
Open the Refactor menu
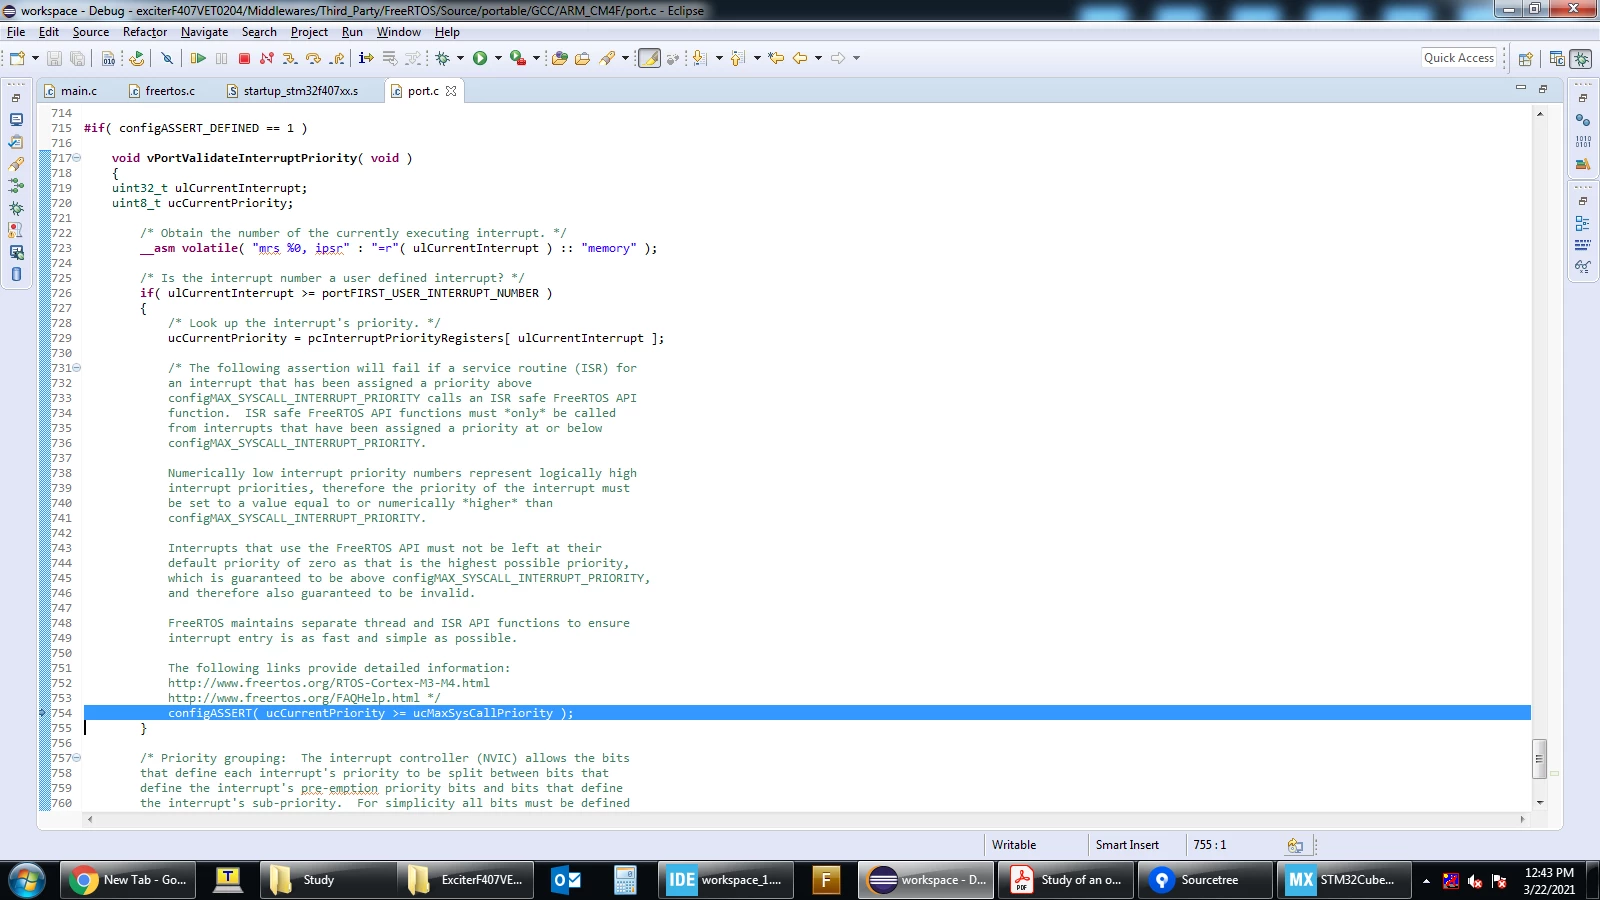pos(145,32)
